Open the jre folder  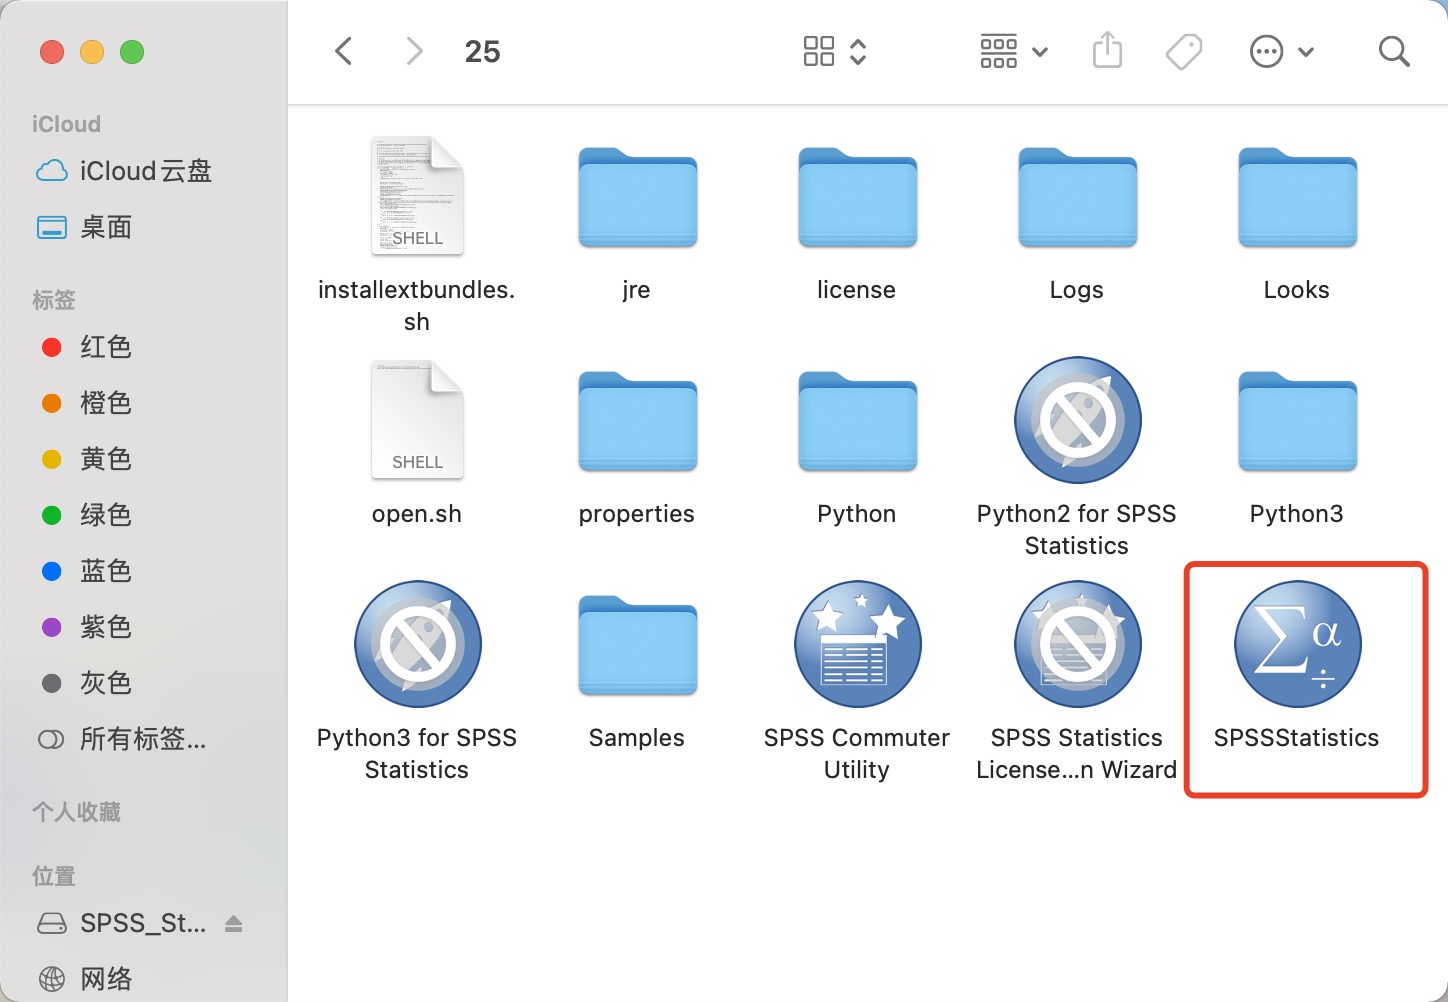(637, 197)
